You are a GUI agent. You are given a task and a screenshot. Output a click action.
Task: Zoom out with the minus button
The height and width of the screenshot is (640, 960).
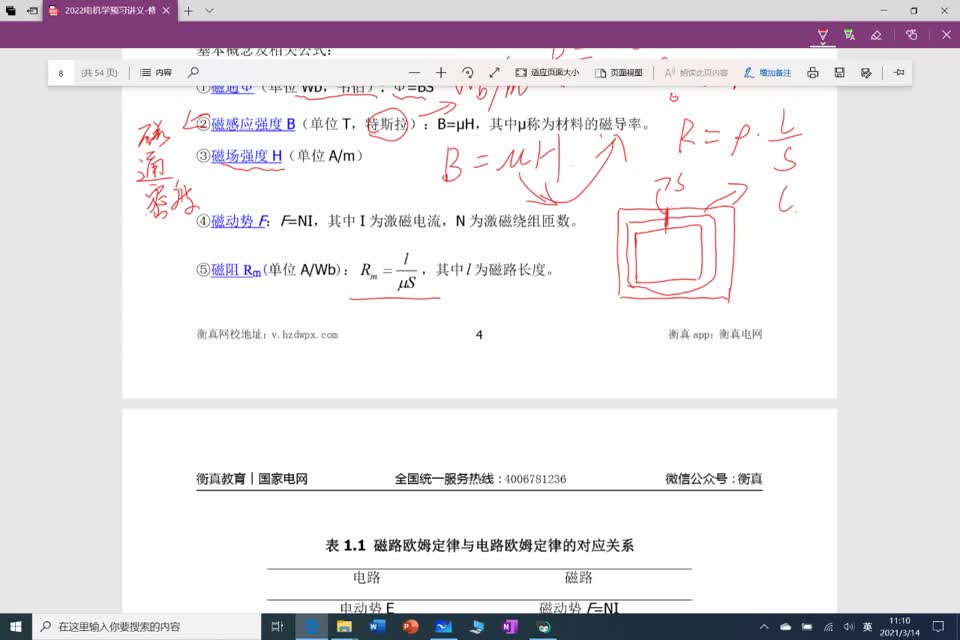414,72
